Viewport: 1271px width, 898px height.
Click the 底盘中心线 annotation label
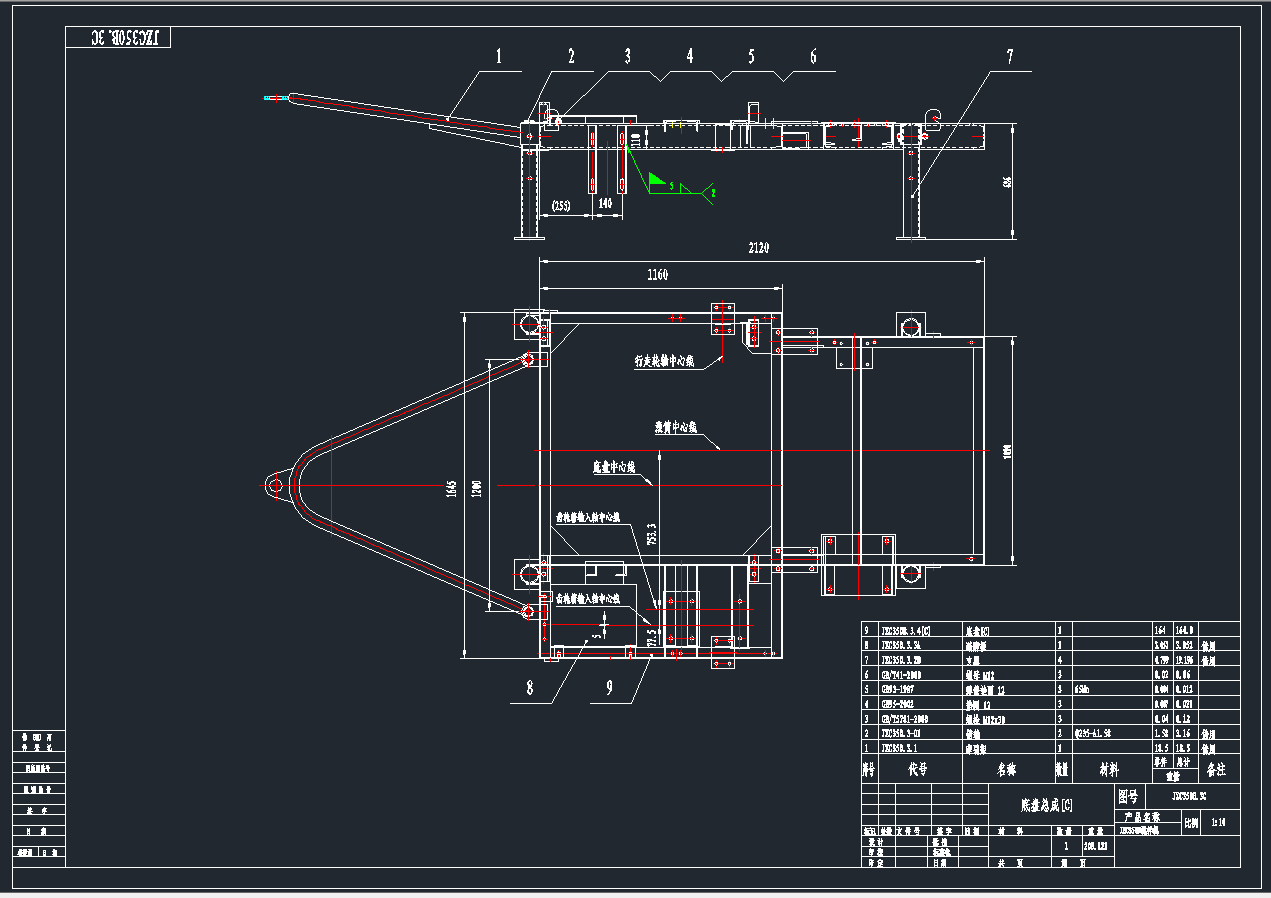(x=614, y=467)
